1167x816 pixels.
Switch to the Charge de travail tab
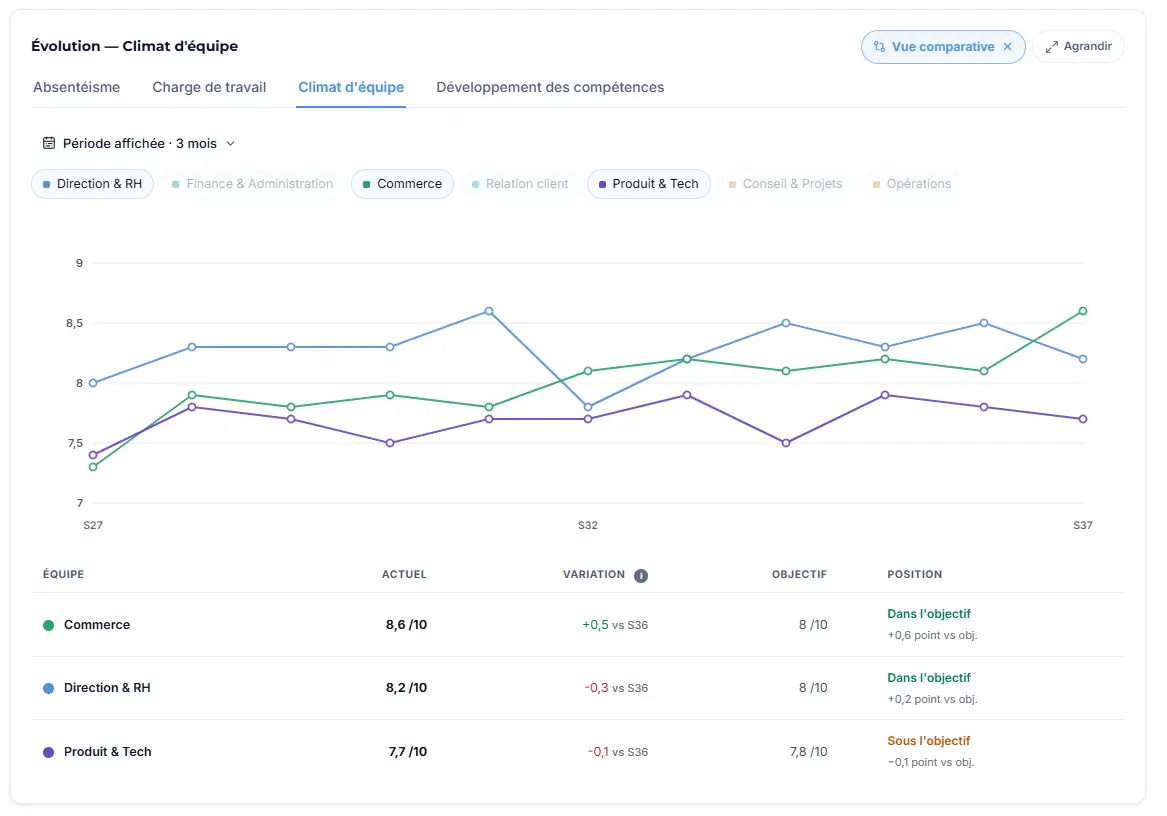click(x=209, y=87)
